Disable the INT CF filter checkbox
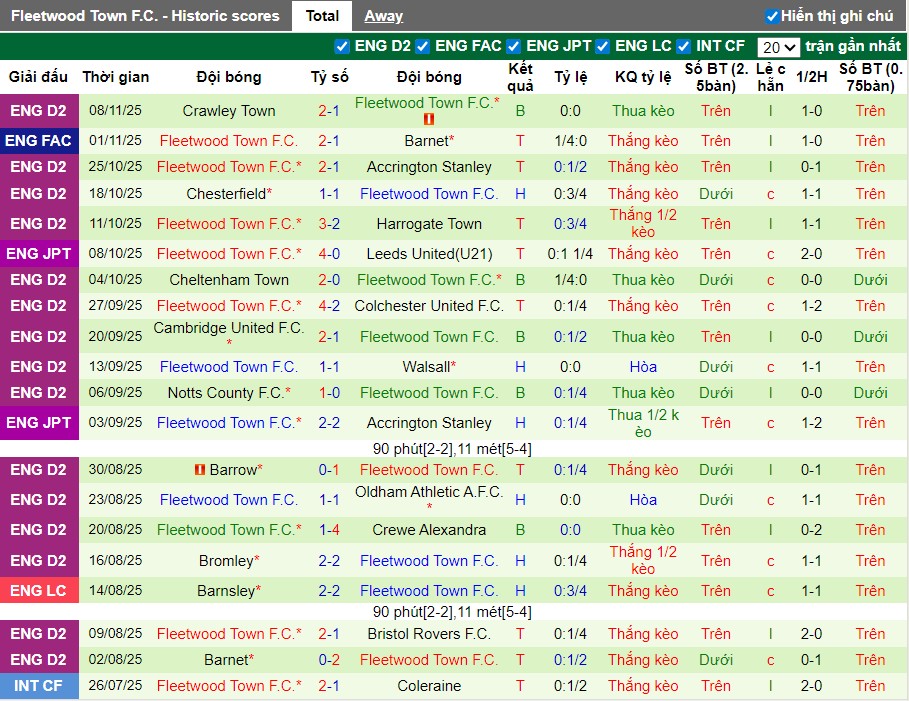The image size is (909, 701). coord(682,46)
